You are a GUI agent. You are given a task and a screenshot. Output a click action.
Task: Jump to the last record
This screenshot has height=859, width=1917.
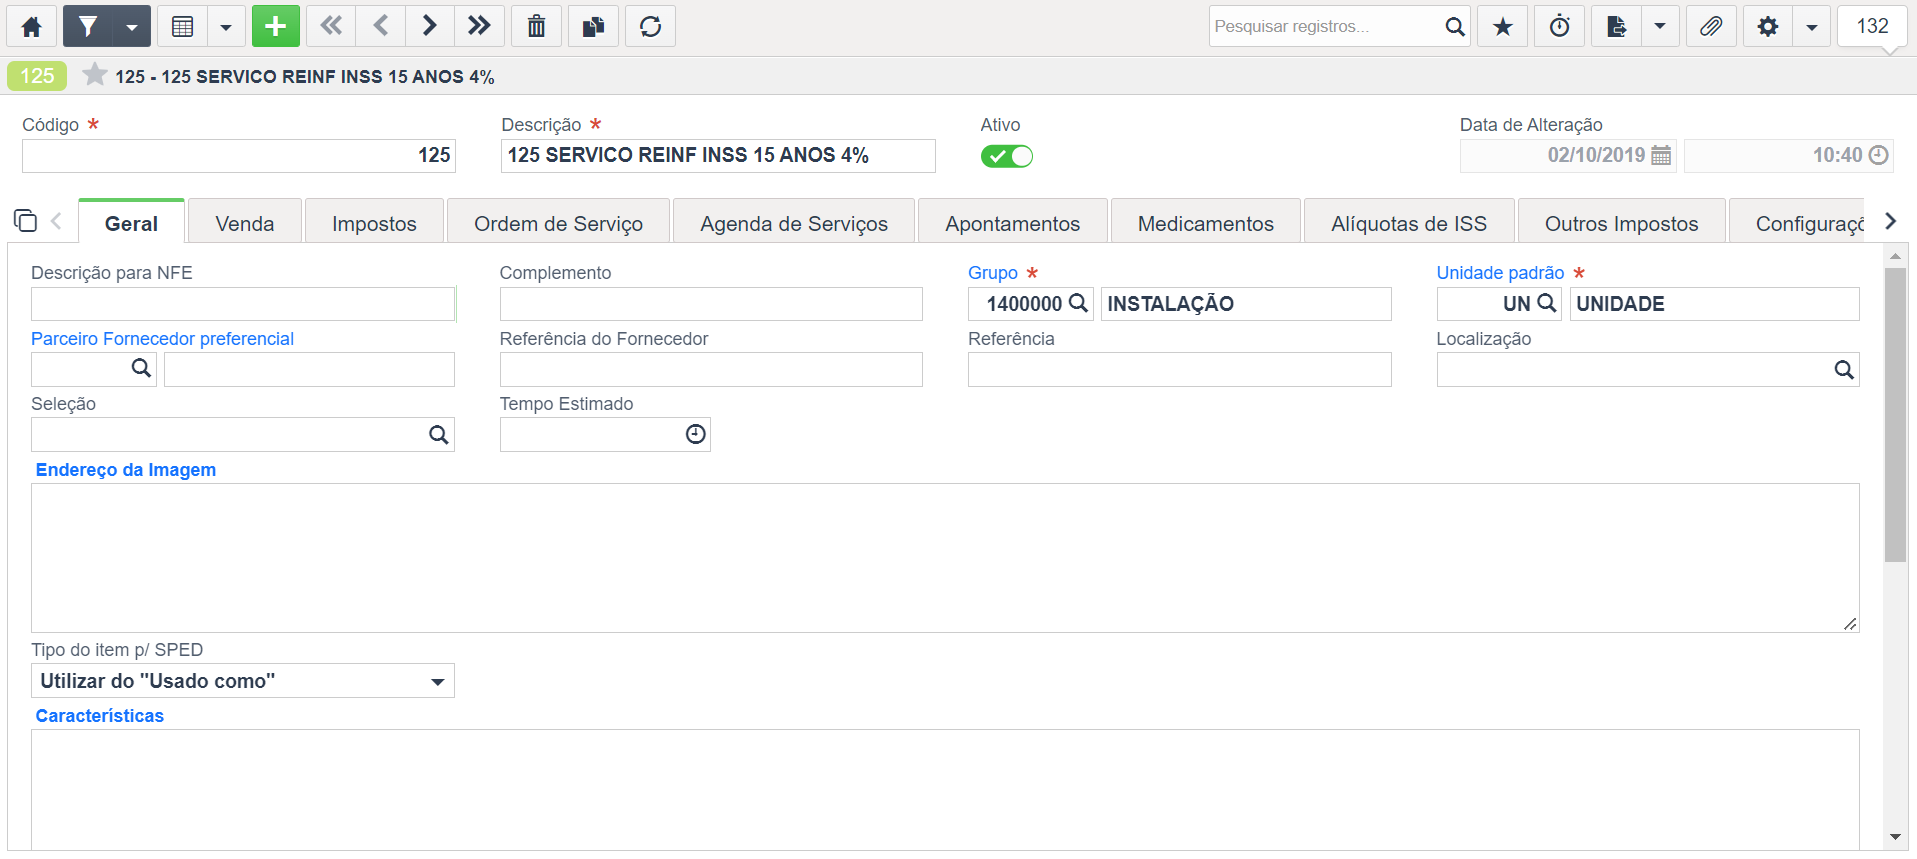pos(479,27)
